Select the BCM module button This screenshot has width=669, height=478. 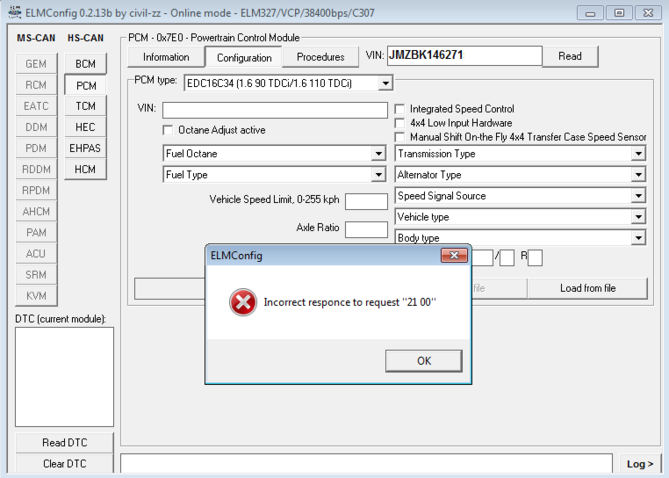point(85,64)
